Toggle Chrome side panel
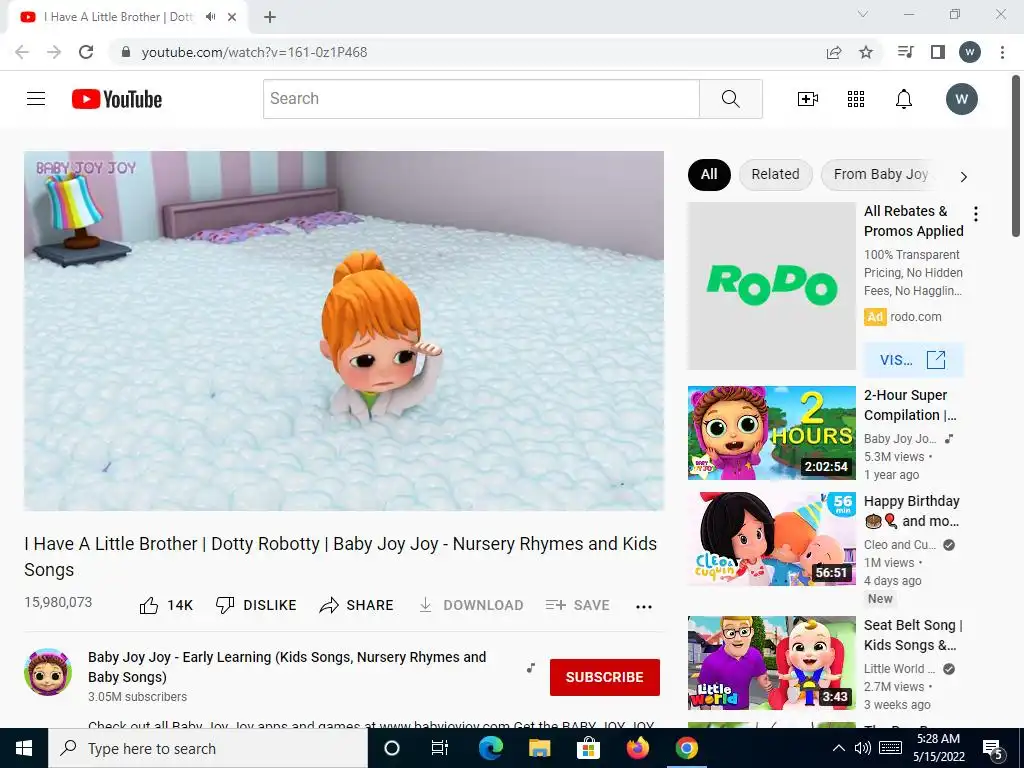Screen dimensions: 1024x768 click(x=938, y=52)
